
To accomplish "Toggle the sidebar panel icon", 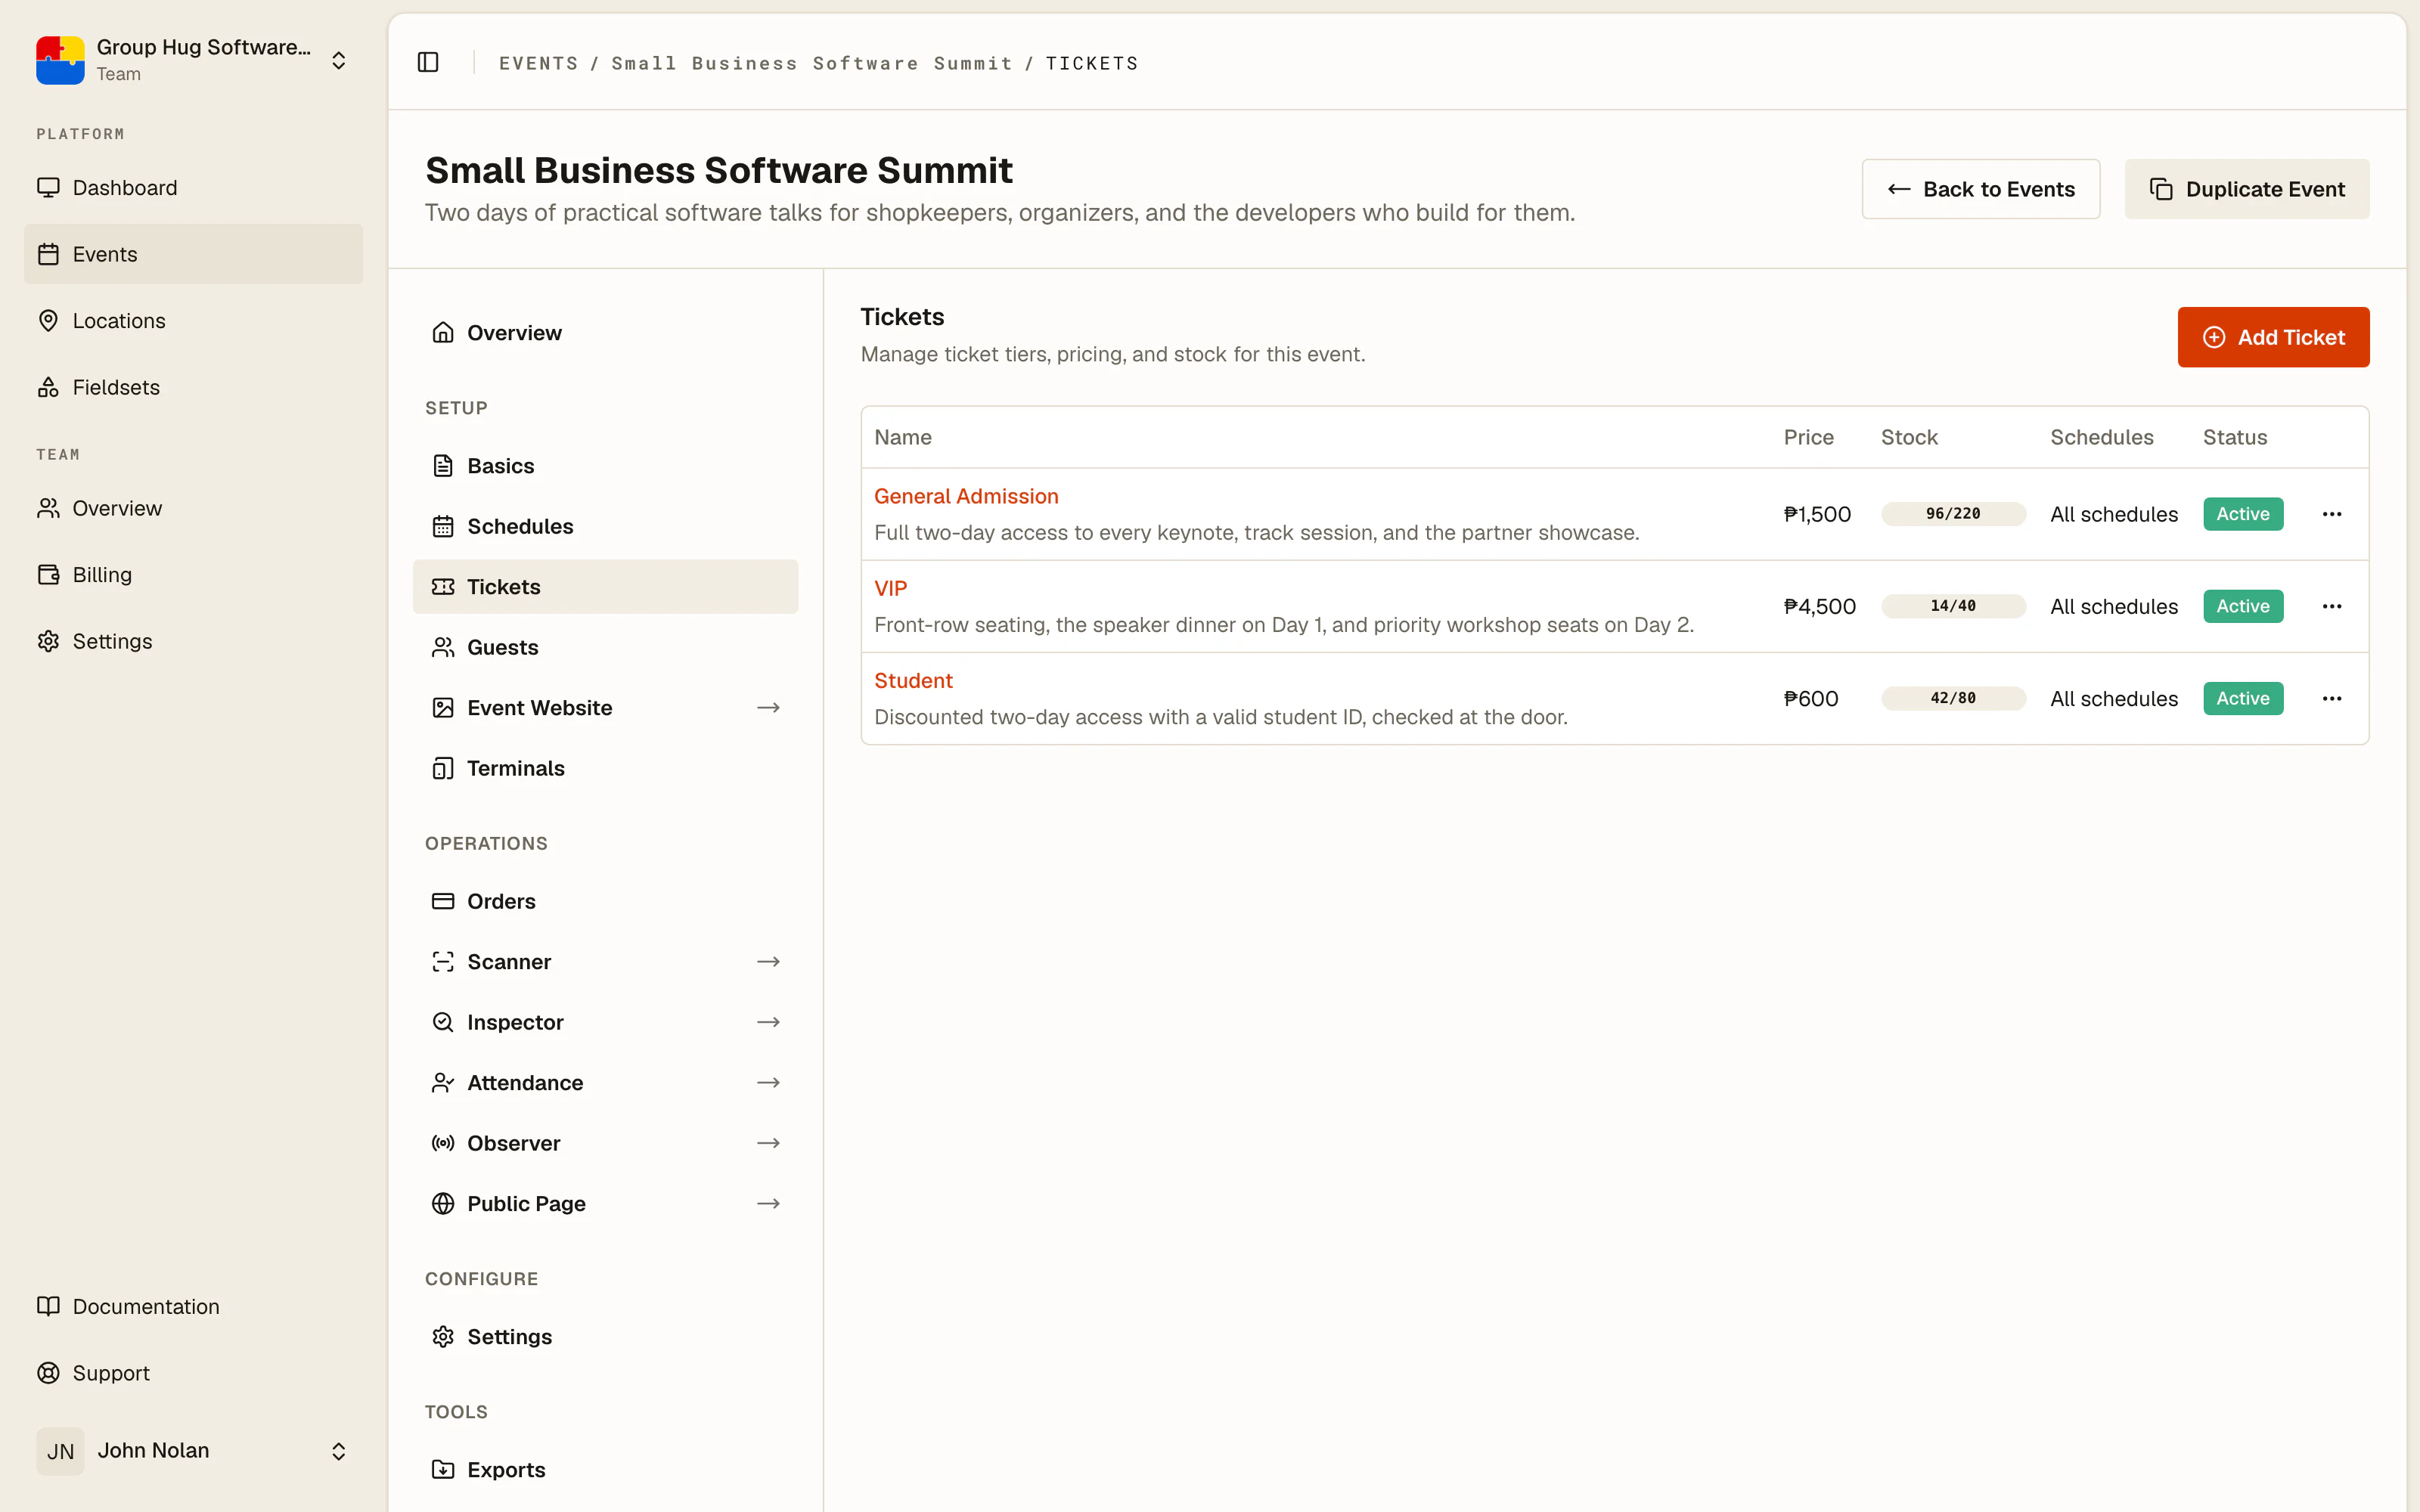I will 428,62.
